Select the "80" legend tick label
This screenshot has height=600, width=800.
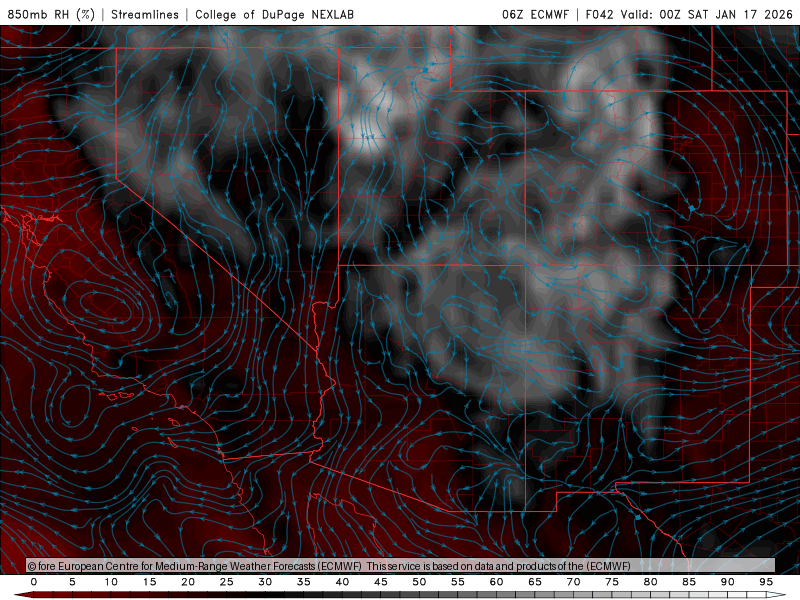click(650, 582)
